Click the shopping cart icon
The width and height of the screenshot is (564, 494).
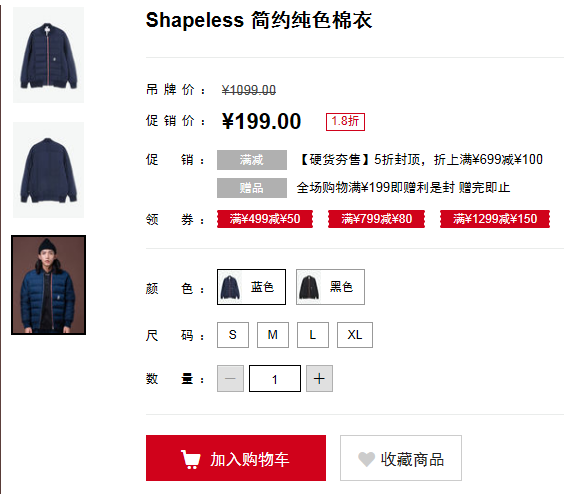pyautogui.click(x=190, y=459)
